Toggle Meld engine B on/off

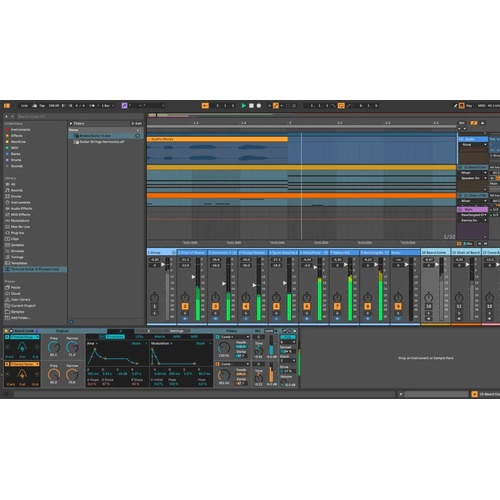[x=7, y=364]
